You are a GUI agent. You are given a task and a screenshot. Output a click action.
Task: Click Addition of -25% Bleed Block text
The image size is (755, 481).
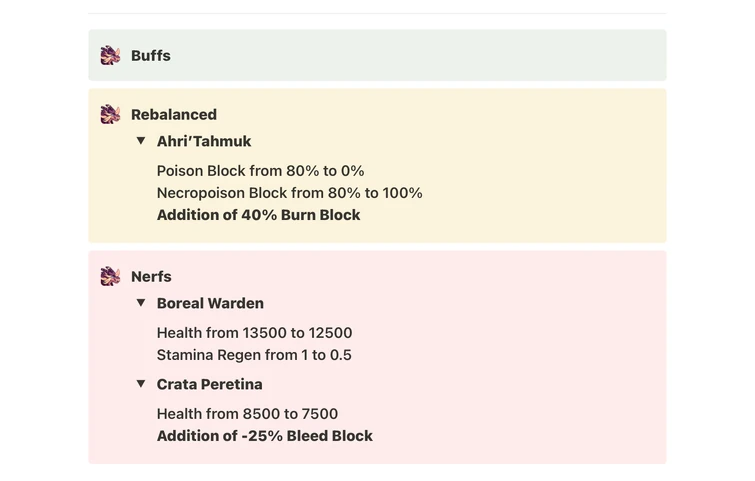click(x=264, y=436)
